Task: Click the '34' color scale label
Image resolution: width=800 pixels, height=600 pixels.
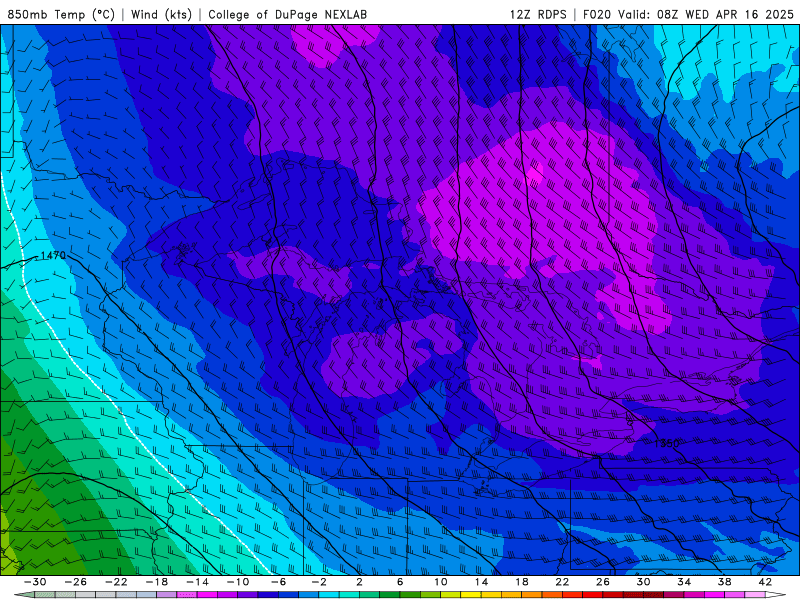Action: [684, 582]
